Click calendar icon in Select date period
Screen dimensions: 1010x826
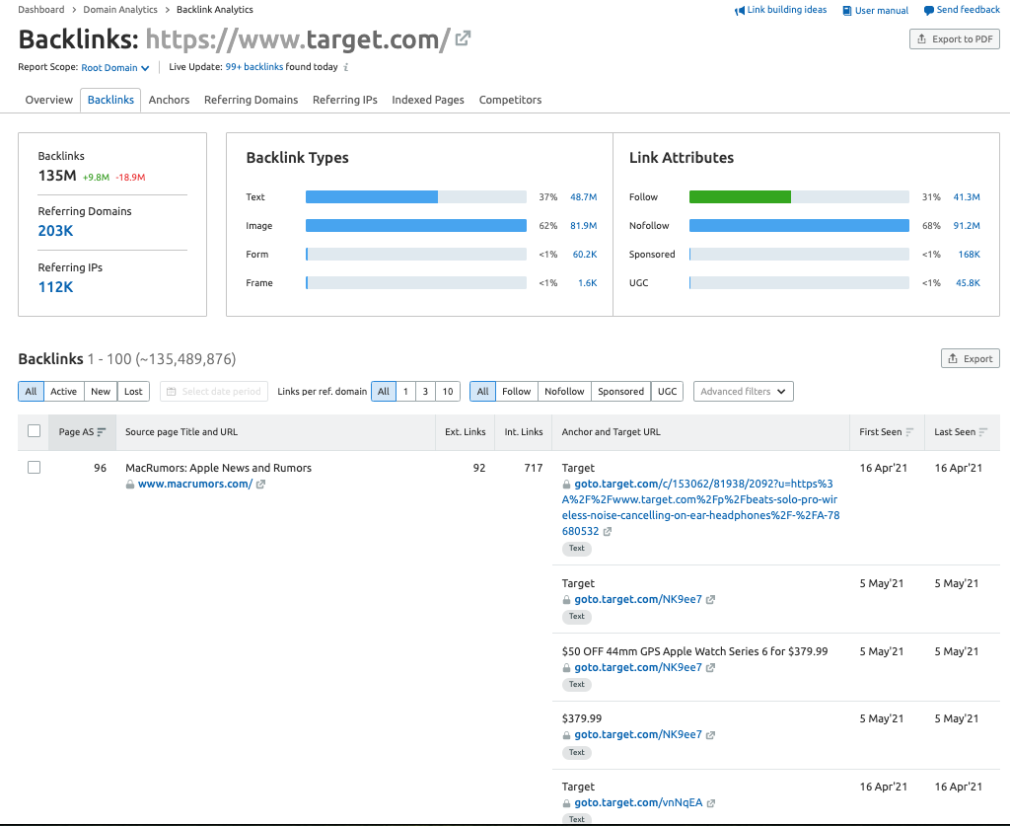[x=171, y=391]
